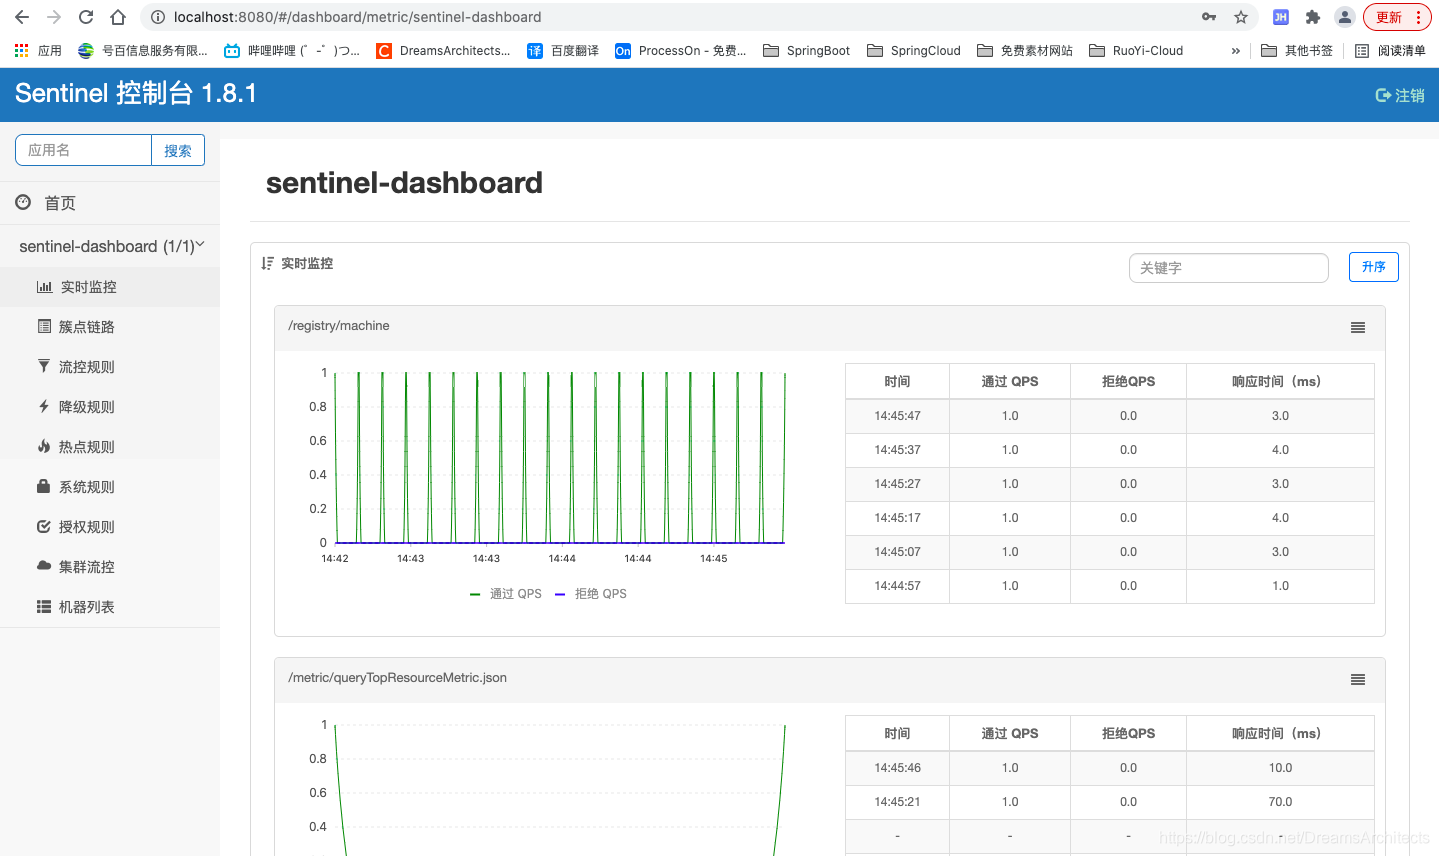
Task: Click the 搜索 search button
Action: pyautogui.click(x=178, y=150)
